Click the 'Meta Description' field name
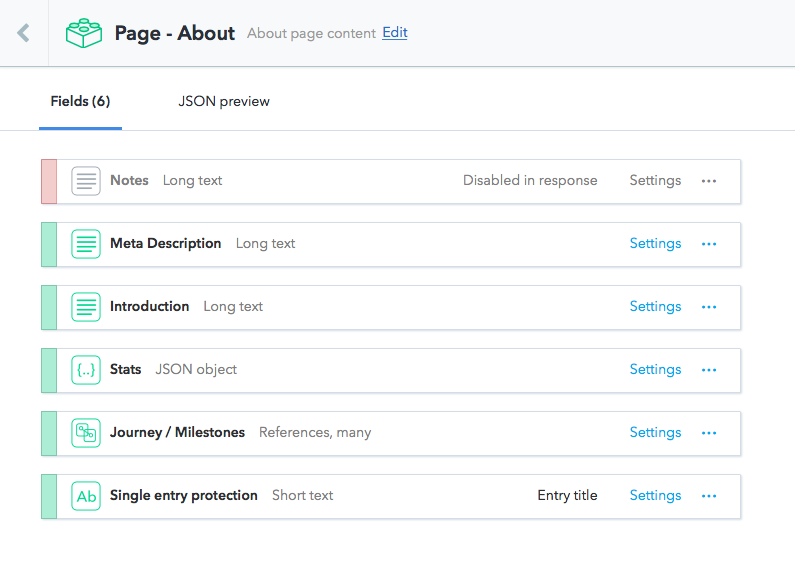Image resolution: width=795 pixels, height=570 pixels. coord(165,243)
